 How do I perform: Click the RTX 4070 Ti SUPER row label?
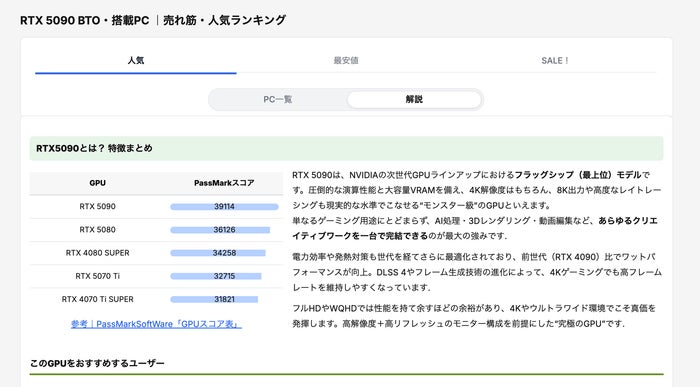(x=97, y=300)
